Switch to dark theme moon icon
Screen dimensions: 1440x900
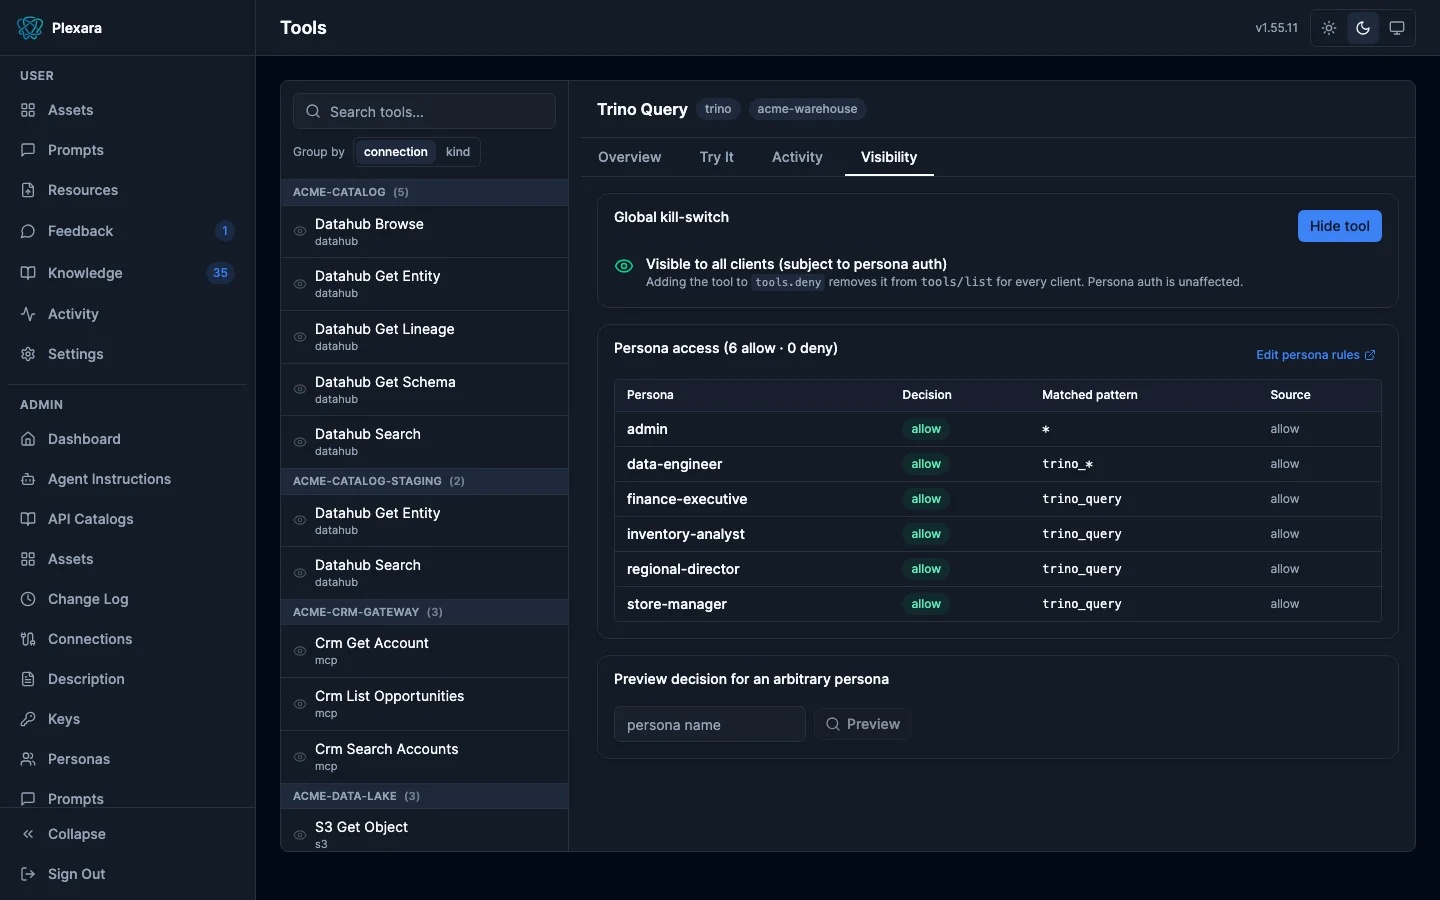pos(1363,28)
